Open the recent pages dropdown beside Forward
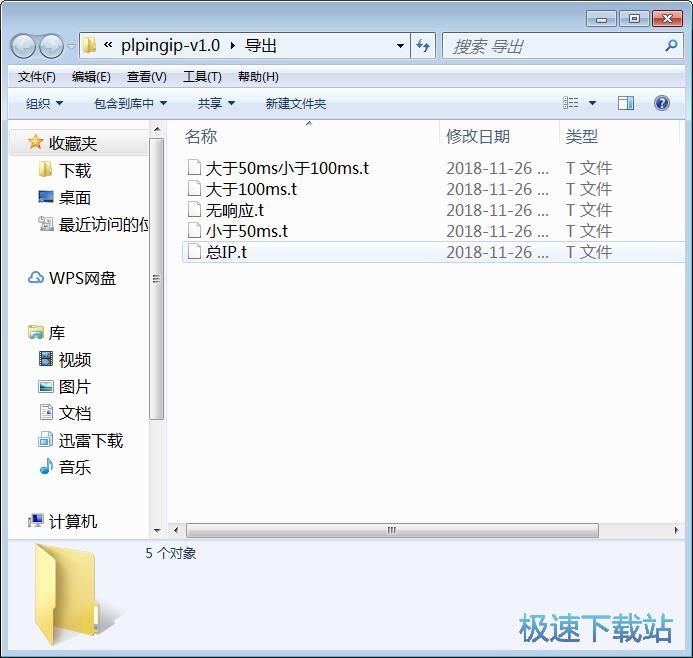The image size is (693, 658). pyautogui.click(x=71, y=46)
